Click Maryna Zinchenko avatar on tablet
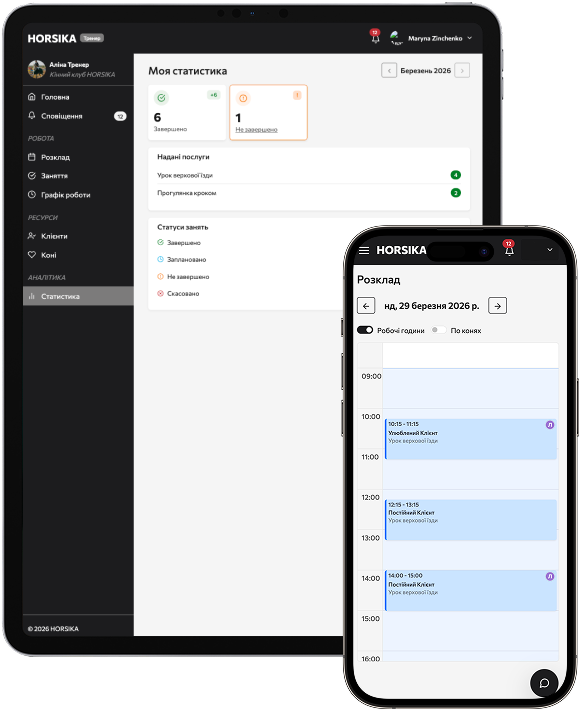The height and width of the screenshot is (710, 580). pos(396,38)
